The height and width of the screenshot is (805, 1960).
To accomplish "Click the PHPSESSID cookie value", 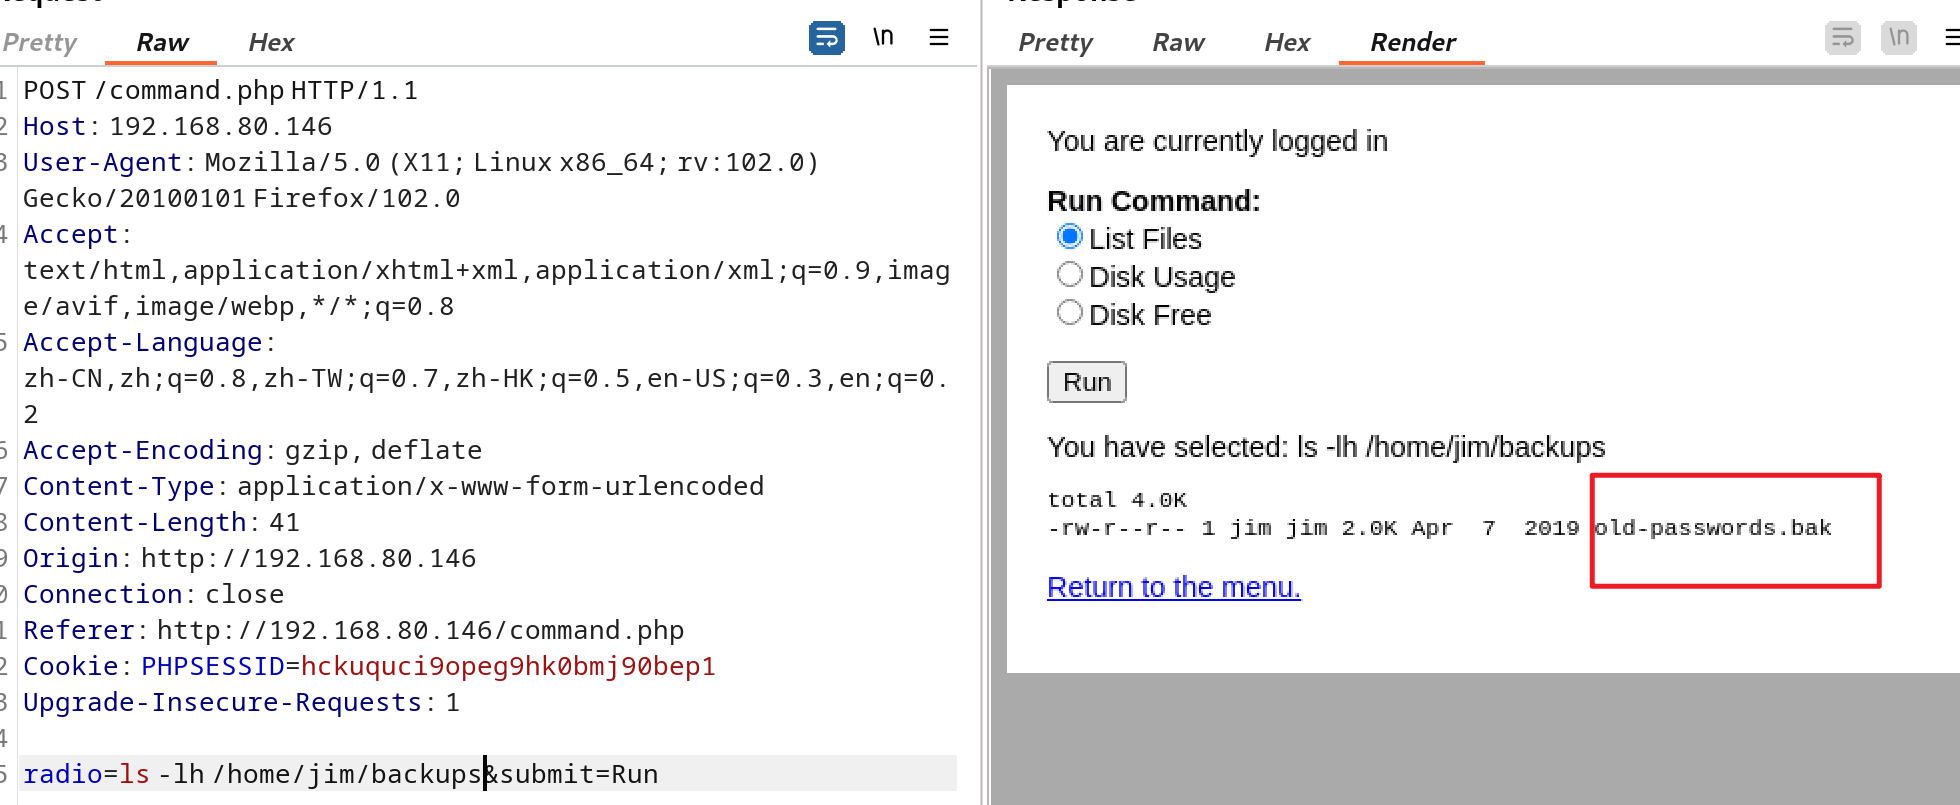I will click(x=508, y=666).
